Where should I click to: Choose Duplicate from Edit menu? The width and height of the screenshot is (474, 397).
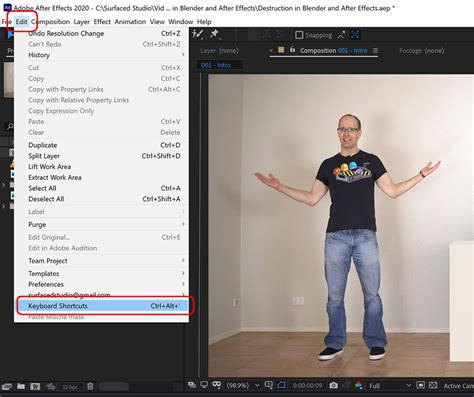tap(102, 145)
